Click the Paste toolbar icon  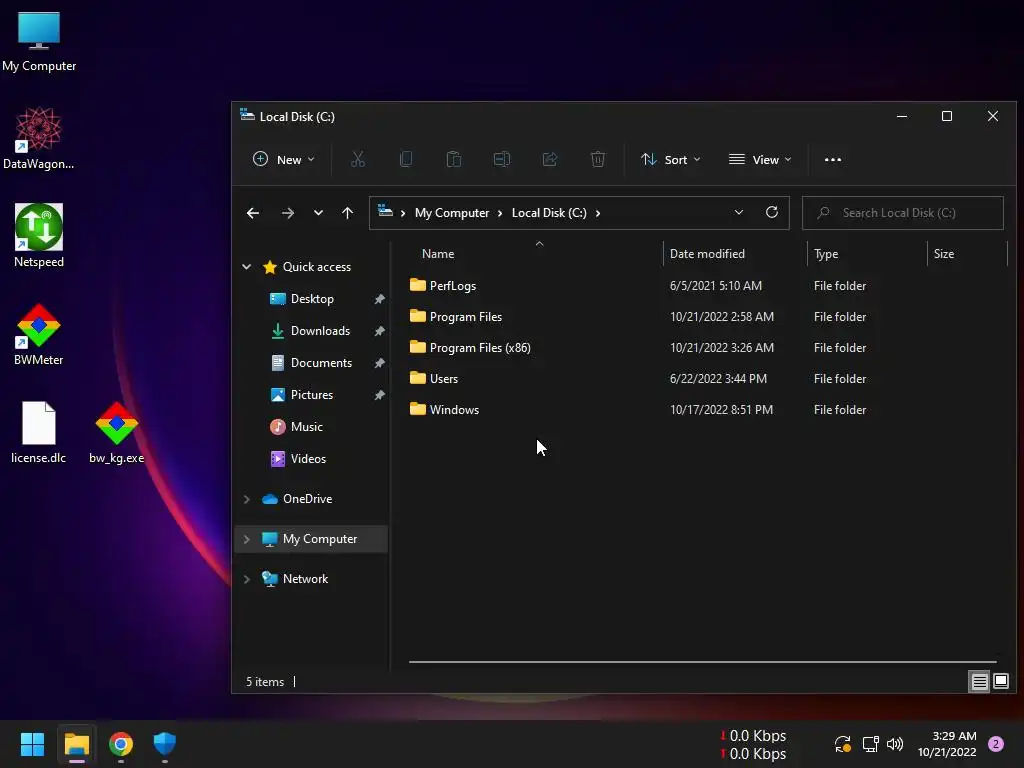(454, 159)
